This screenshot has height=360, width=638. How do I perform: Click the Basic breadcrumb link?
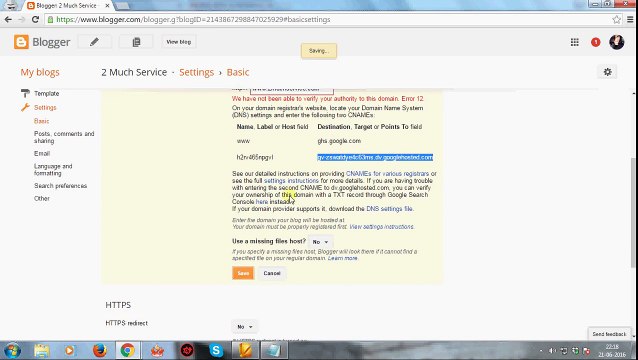238,72
